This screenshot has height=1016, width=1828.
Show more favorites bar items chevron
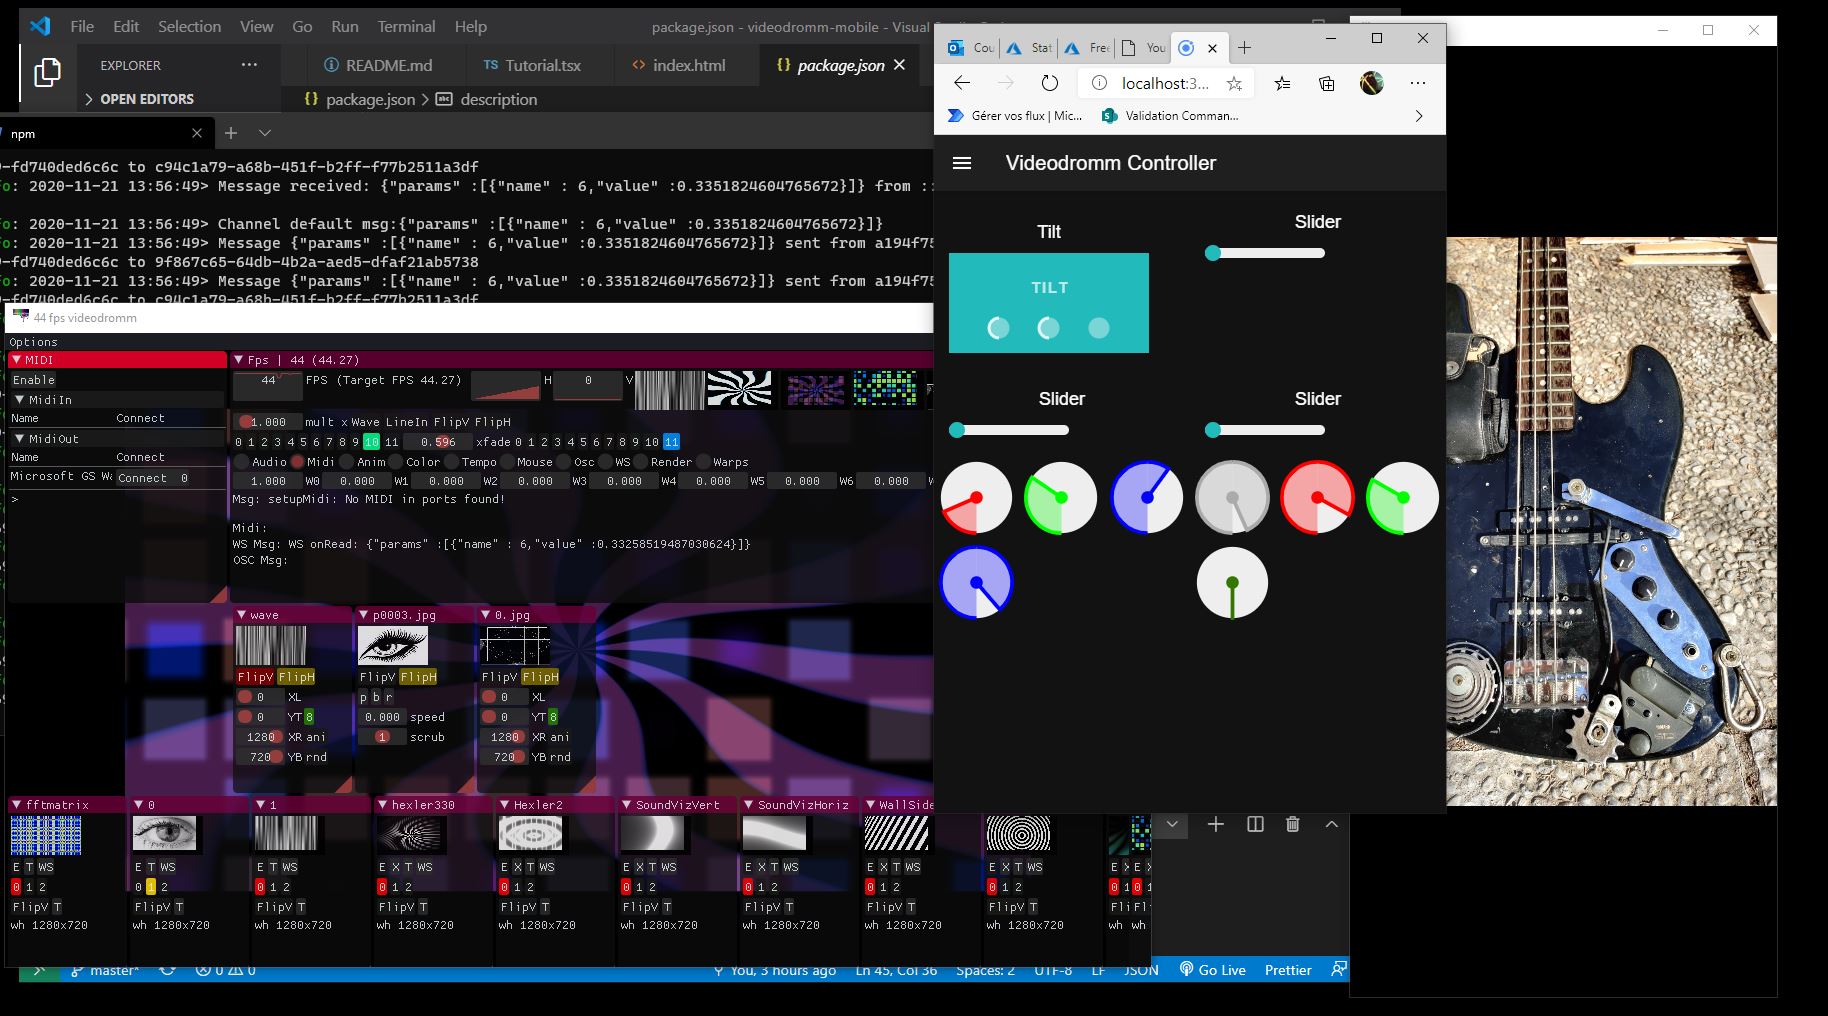click(x=1419, y=116)
